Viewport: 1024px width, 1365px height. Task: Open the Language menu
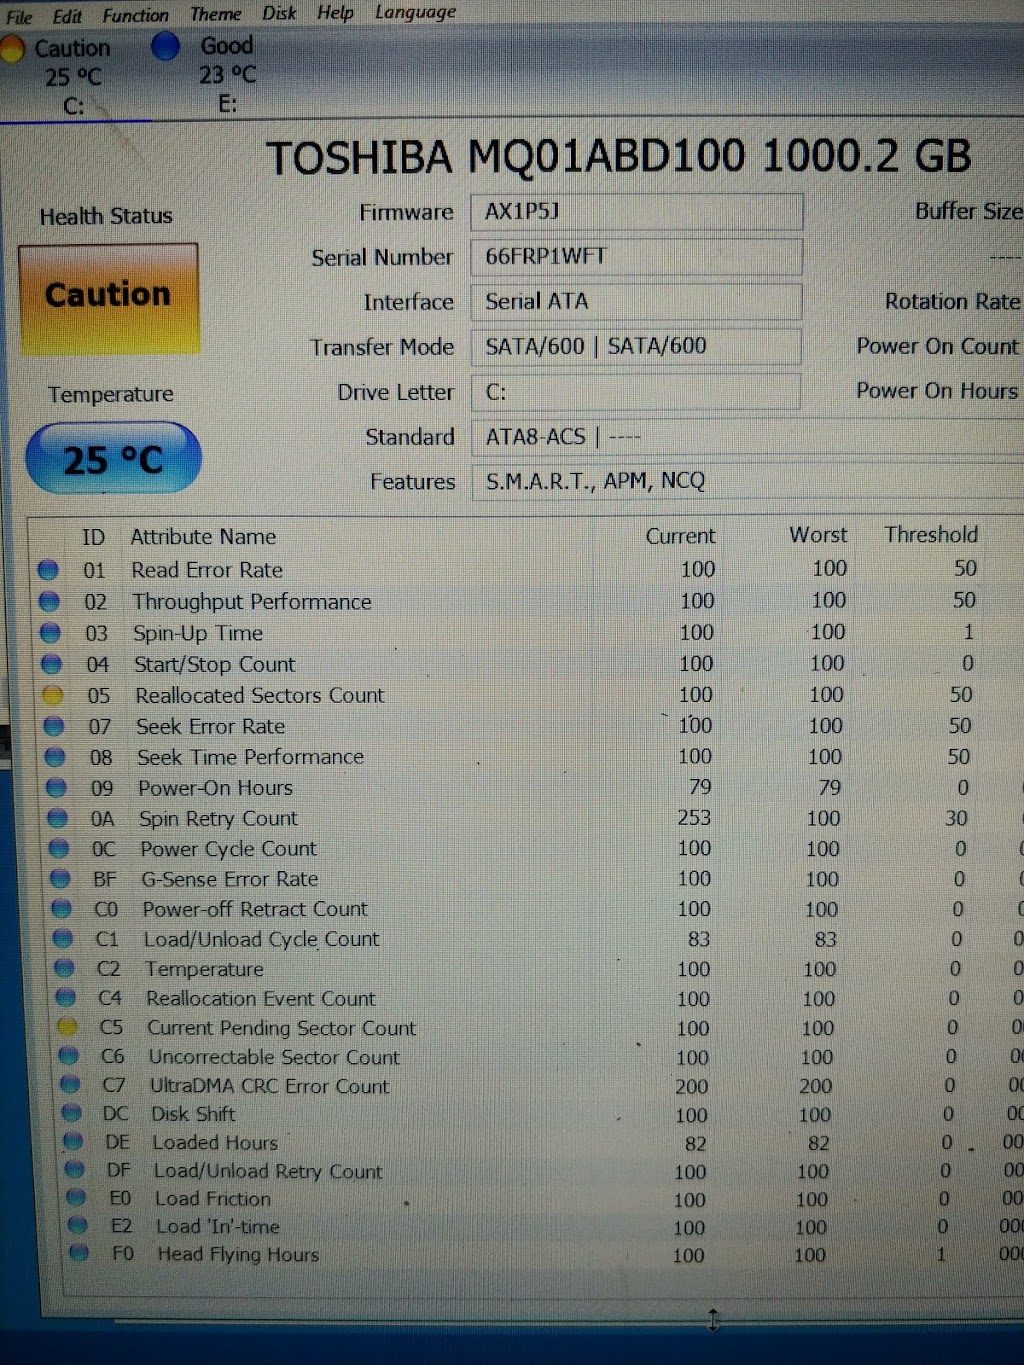click(x=415, y=12)
